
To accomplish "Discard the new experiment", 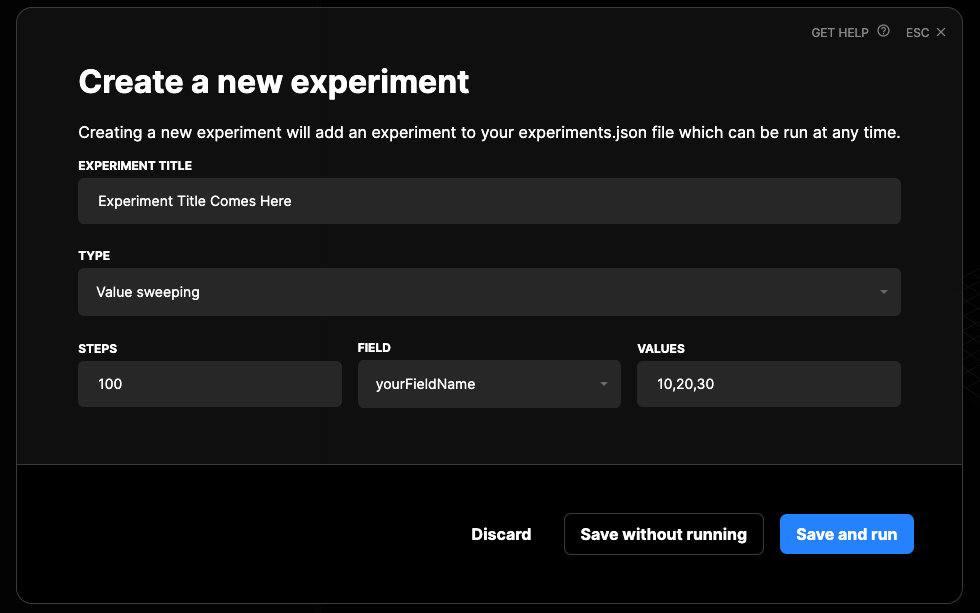I will click(501, 534).
